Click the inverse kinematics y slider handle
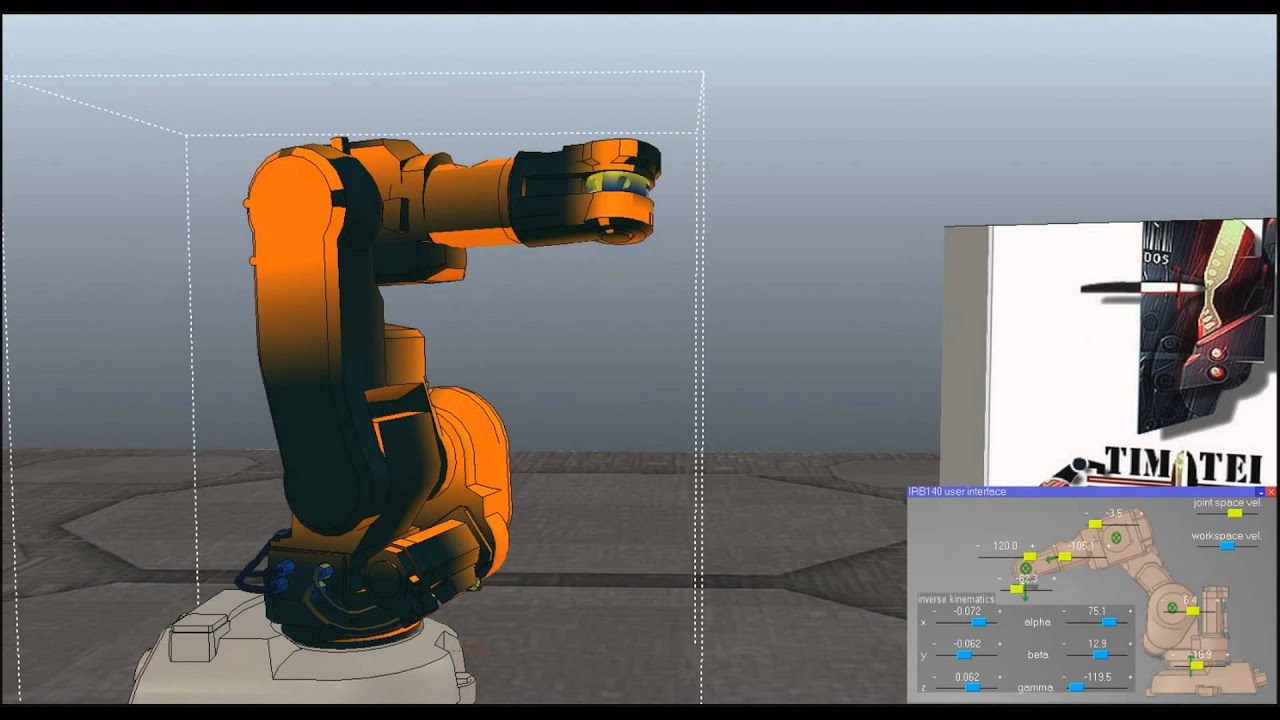Image resolution: width=1280 pixels, height=720 pixels. point(964,655)
